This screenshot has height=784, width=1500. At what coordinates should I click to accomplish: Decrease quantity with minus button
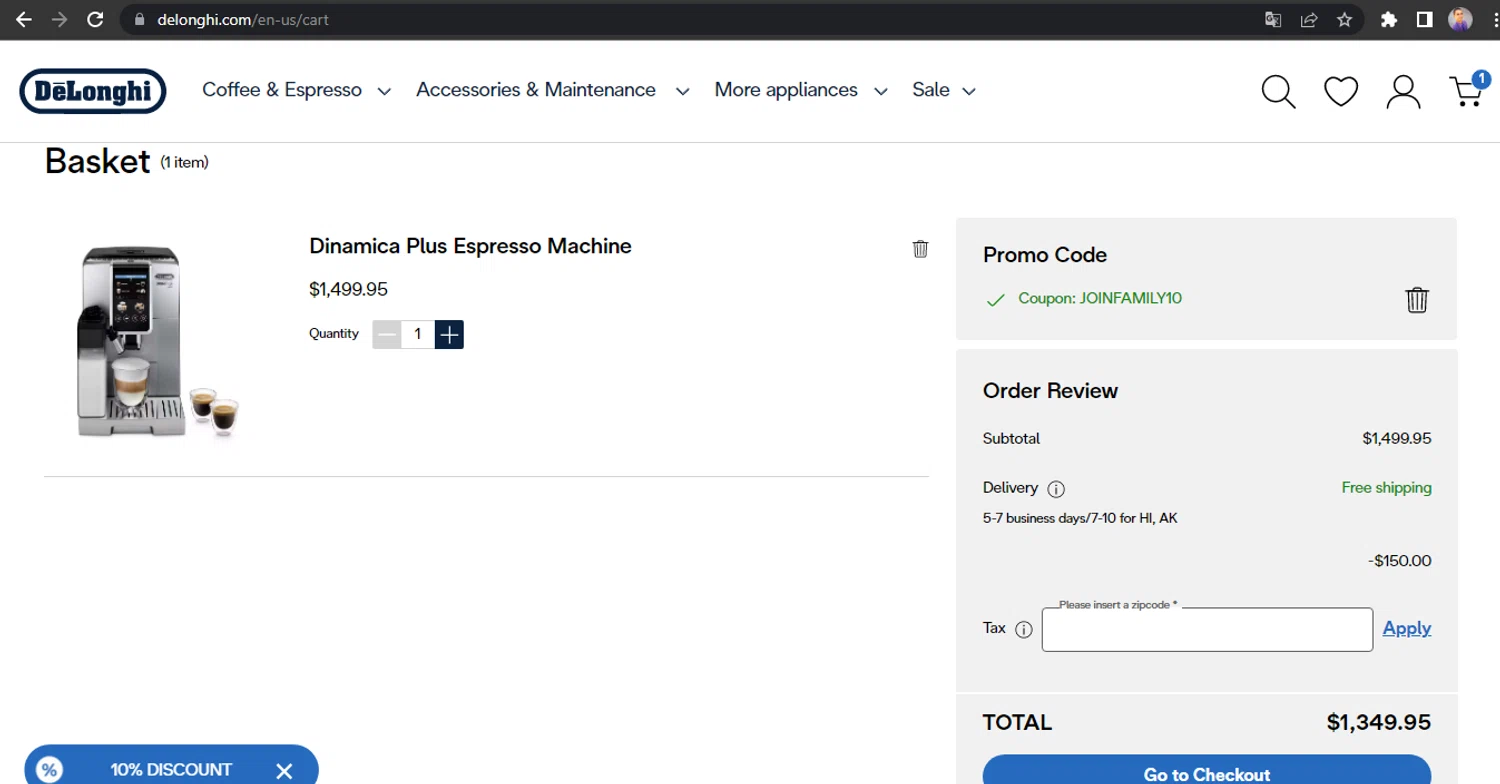(387, 334)
